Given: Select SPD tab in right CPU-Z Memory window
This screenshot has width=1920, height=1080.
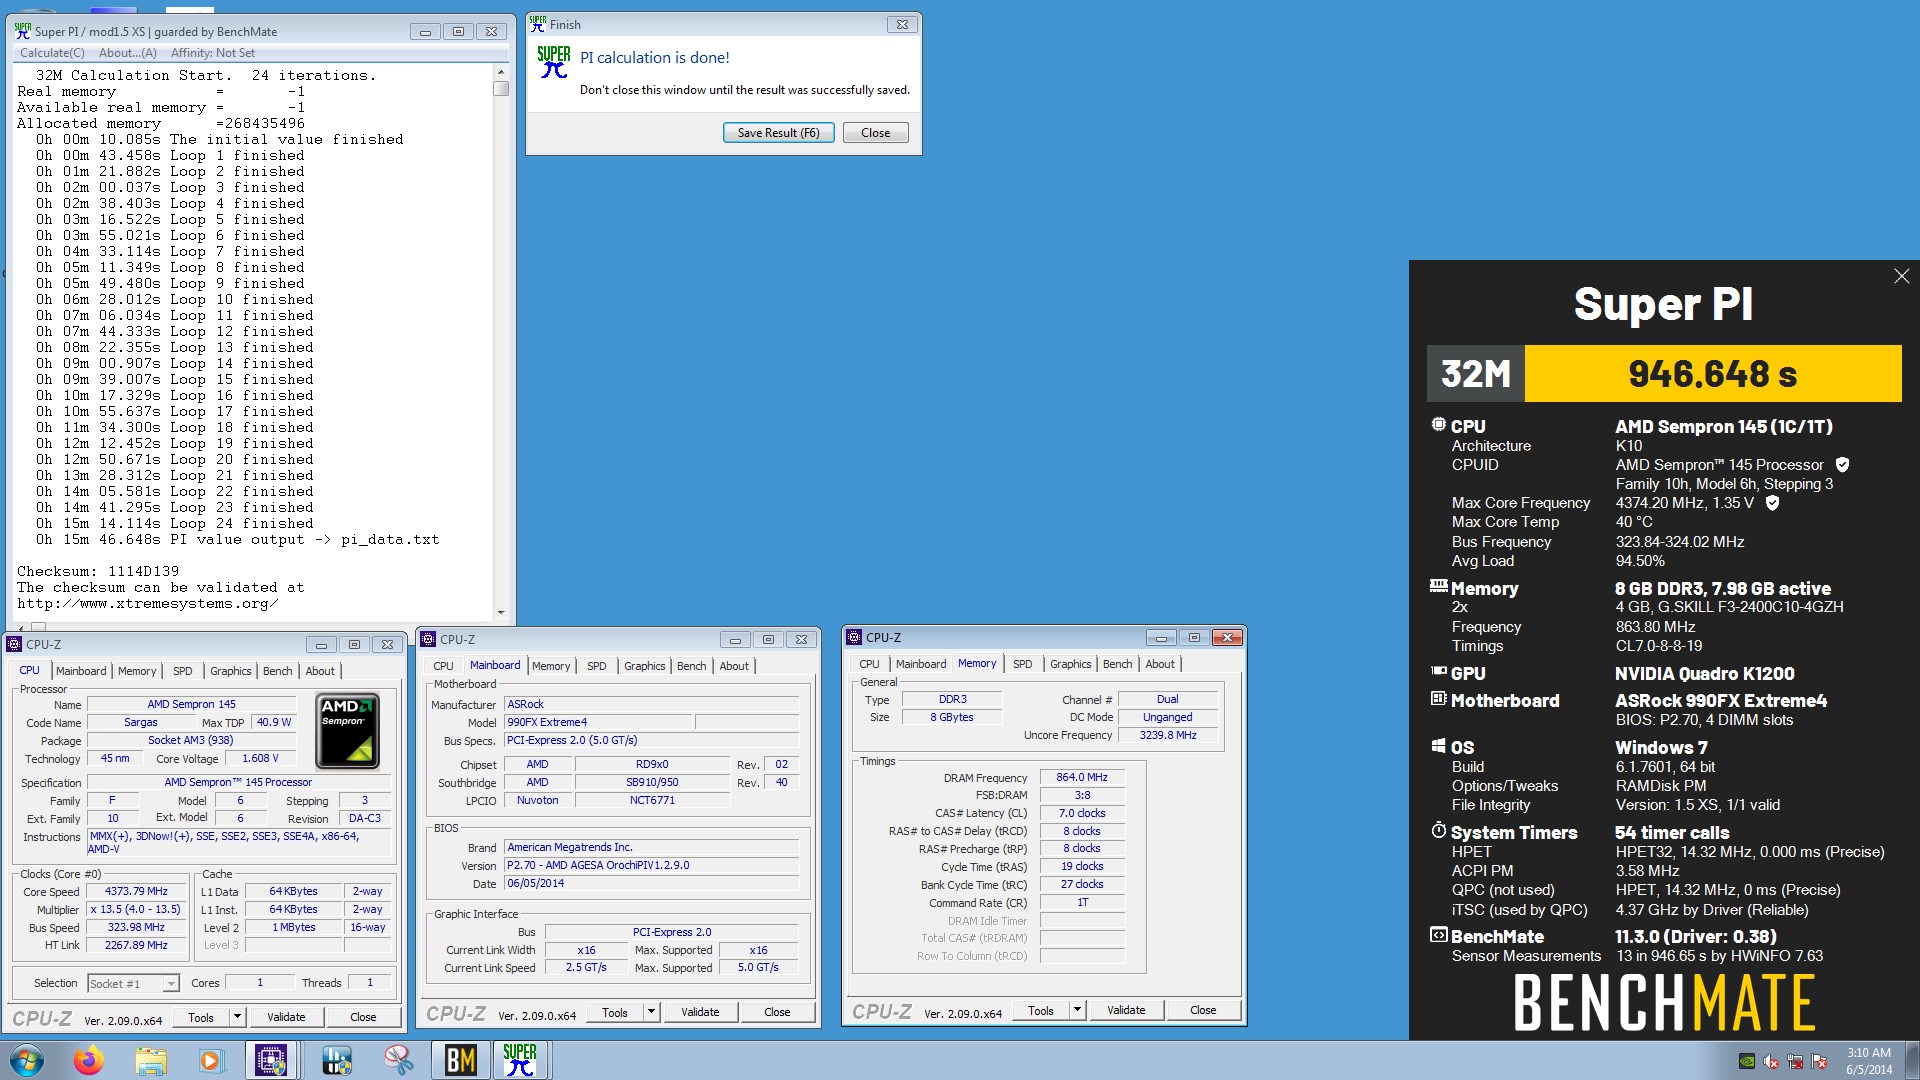Looking at the screenshot, I should click(x=1022, y=664).
